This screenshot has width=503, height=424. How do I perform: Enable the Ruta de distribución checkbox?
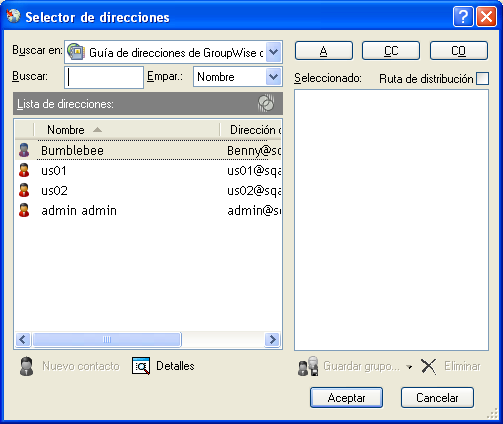[482, 79]
